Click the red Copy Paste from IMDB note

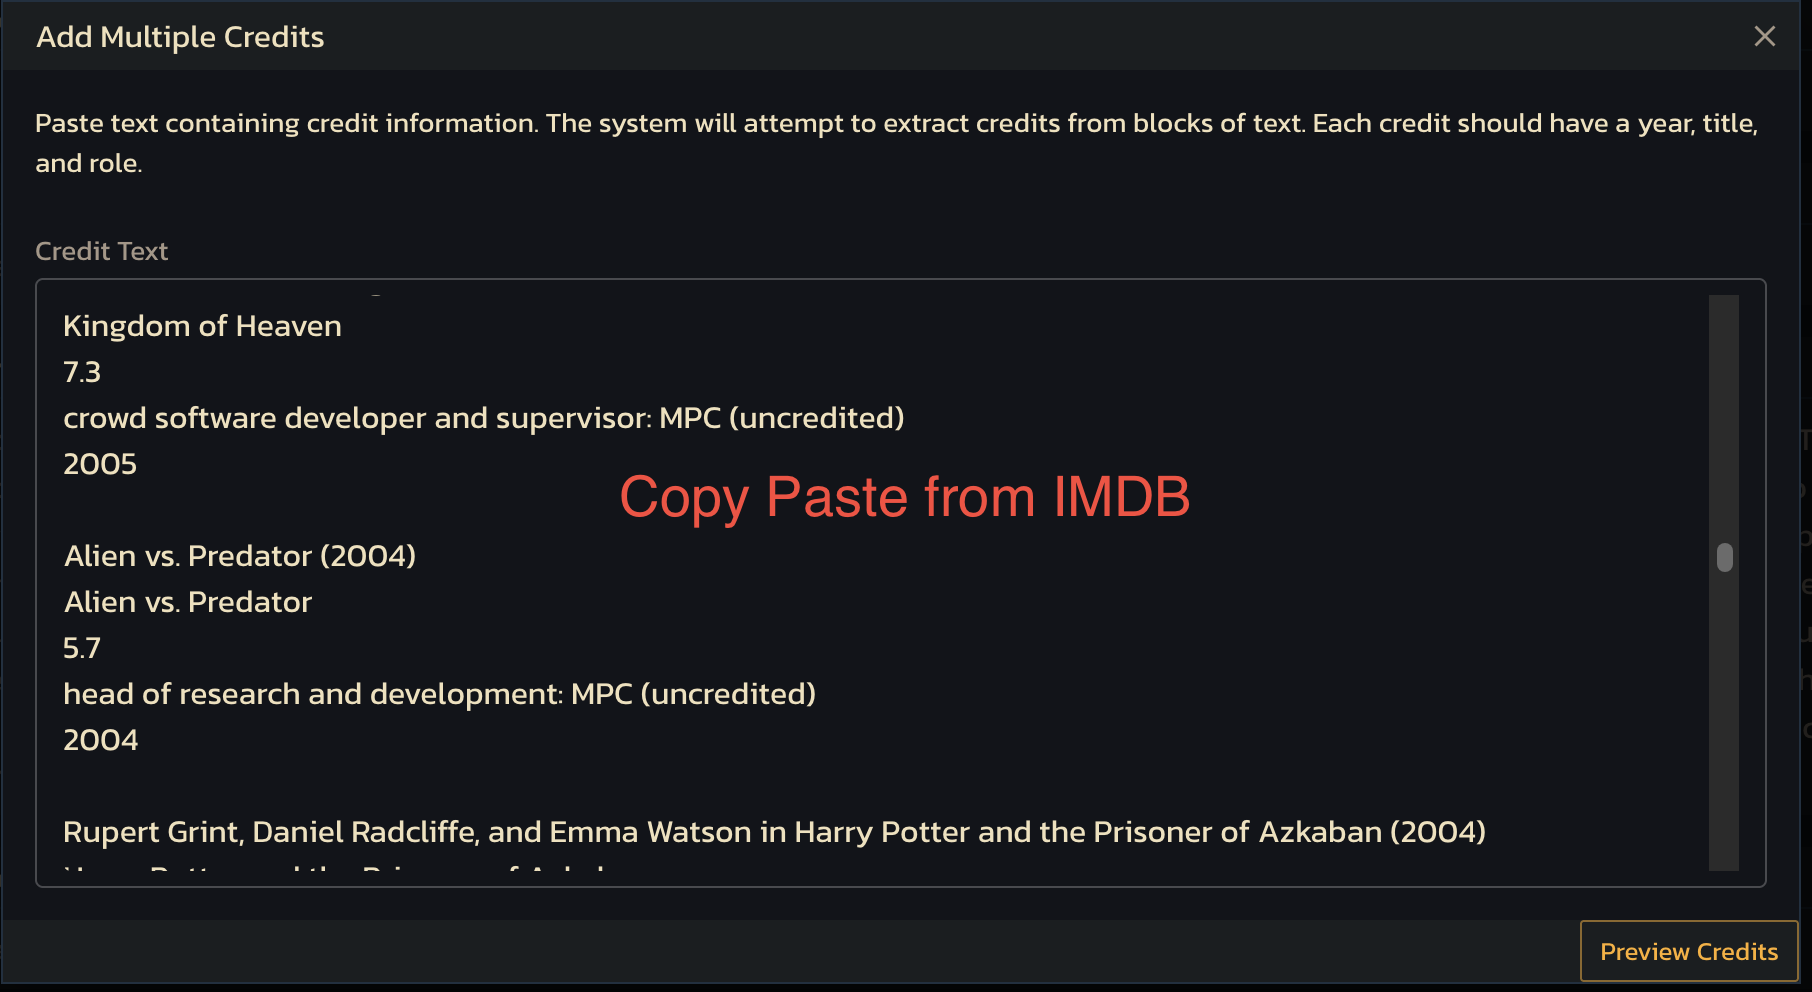click(905, 497)
